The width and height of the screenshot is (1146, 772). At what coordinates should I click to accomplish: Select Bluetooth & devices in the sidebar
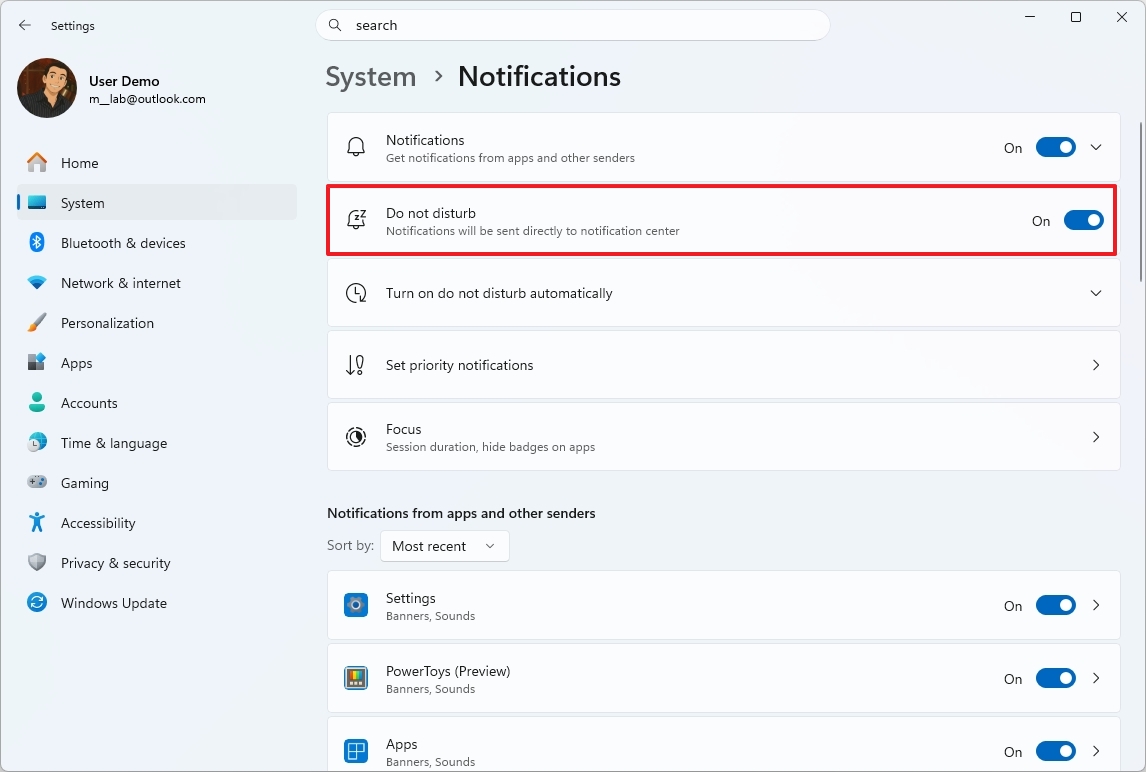122,242
